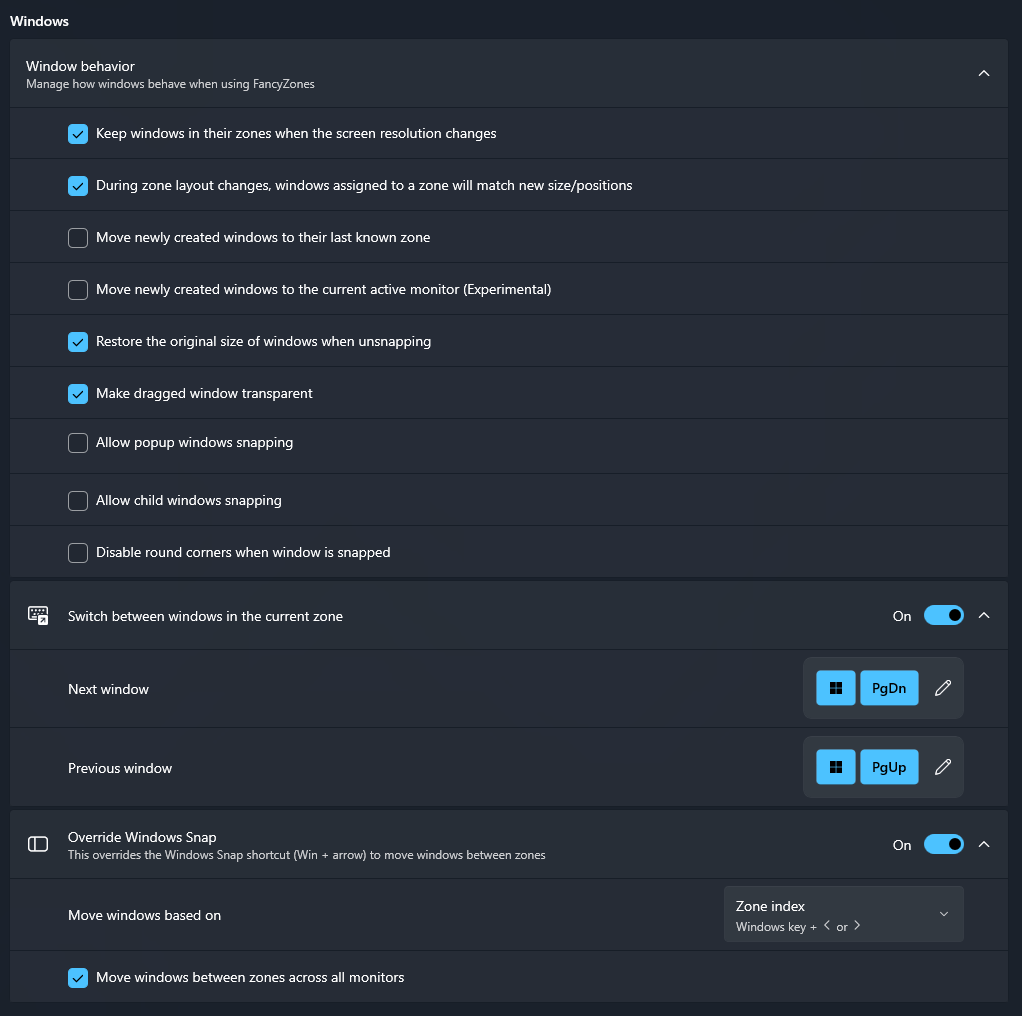Uncheck Make dragged window transparent
1022x1016 pixels.
(x=77, y=393)
